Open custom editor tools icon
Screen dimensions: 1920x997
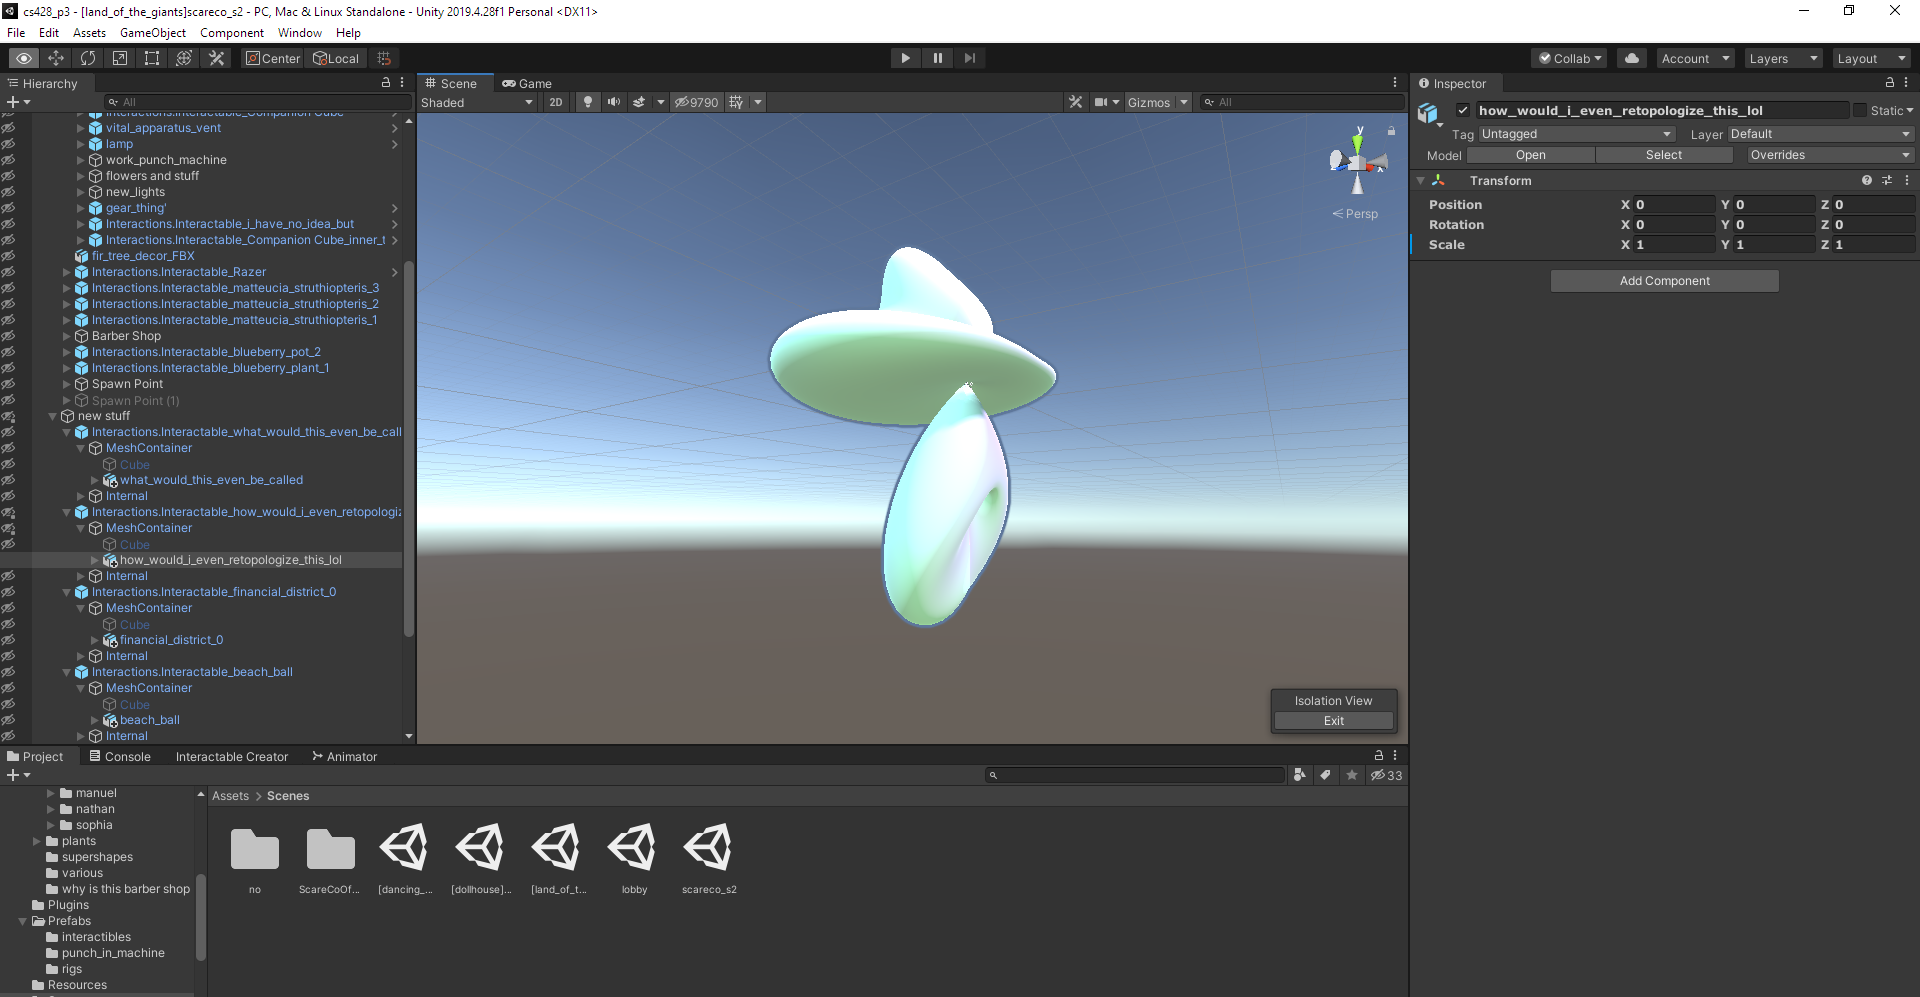[216, 58]
